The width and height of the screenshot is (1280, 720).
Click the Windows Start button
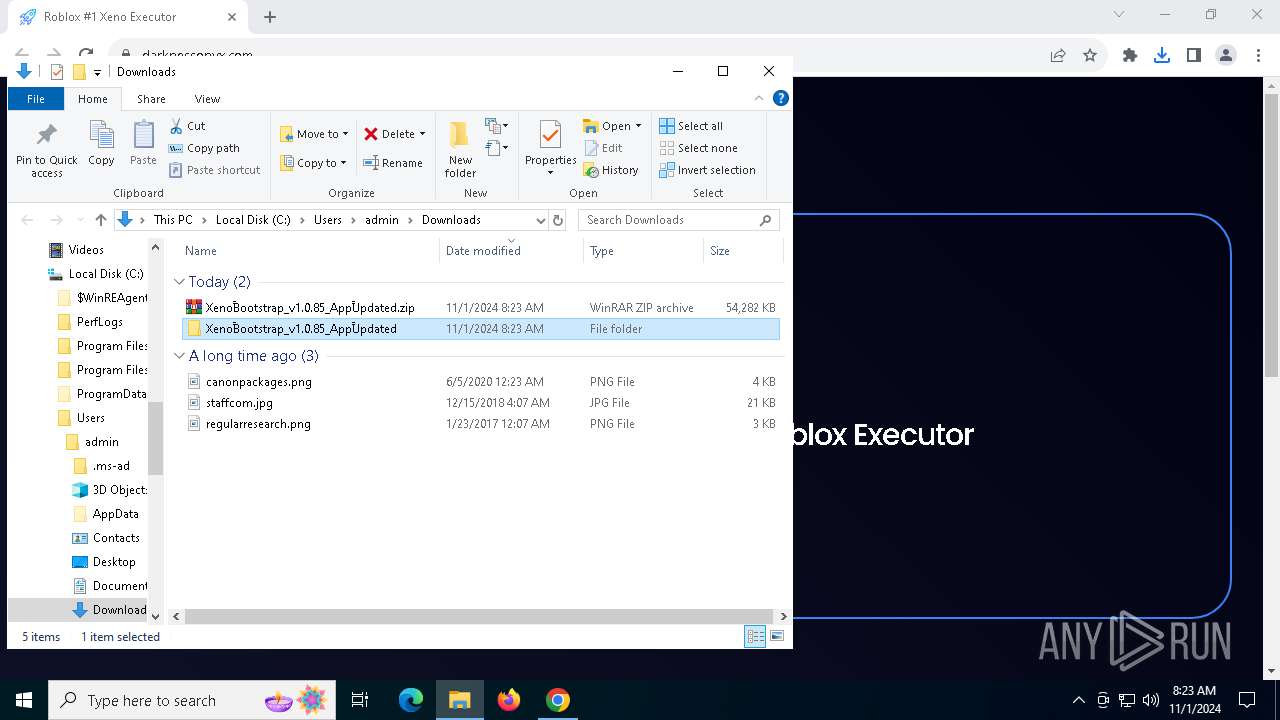pyautogui.click(x=24, y=700)
